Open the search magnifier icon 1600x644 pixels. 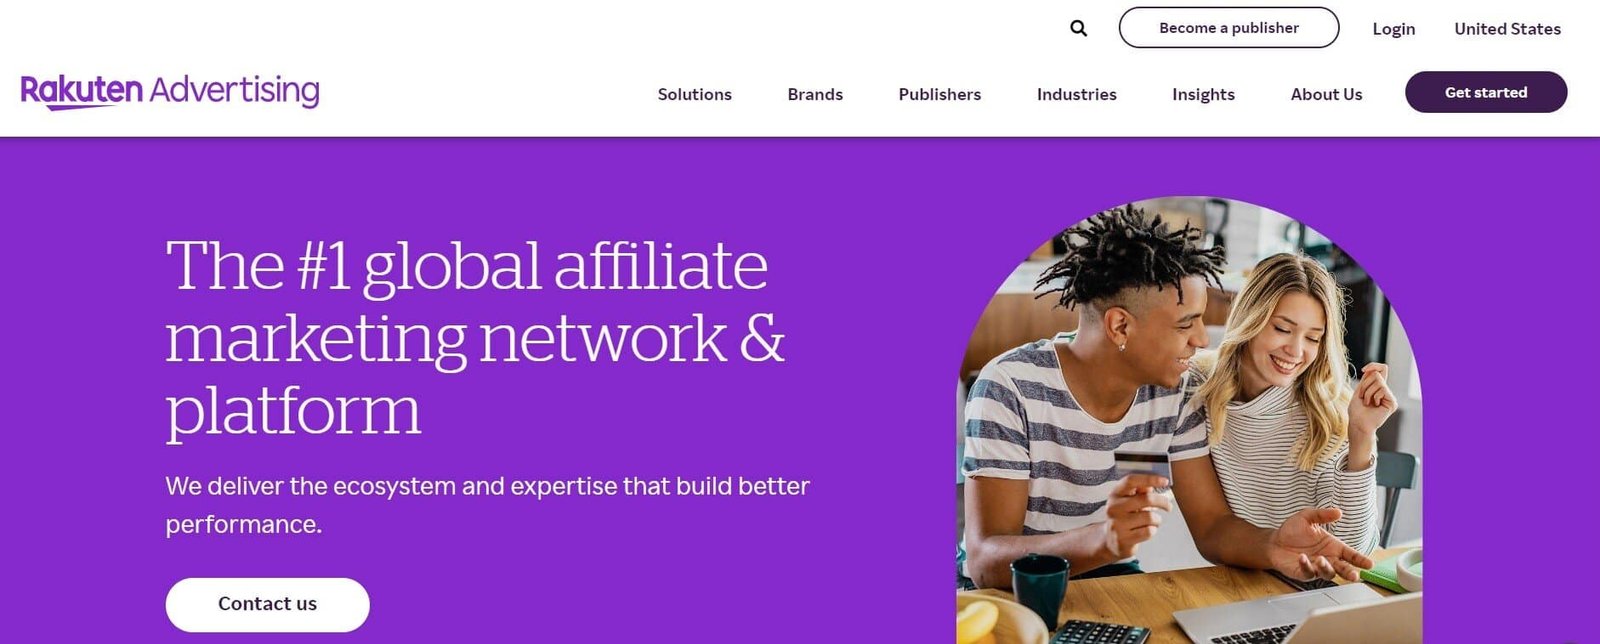click(x=1078, y=28)
